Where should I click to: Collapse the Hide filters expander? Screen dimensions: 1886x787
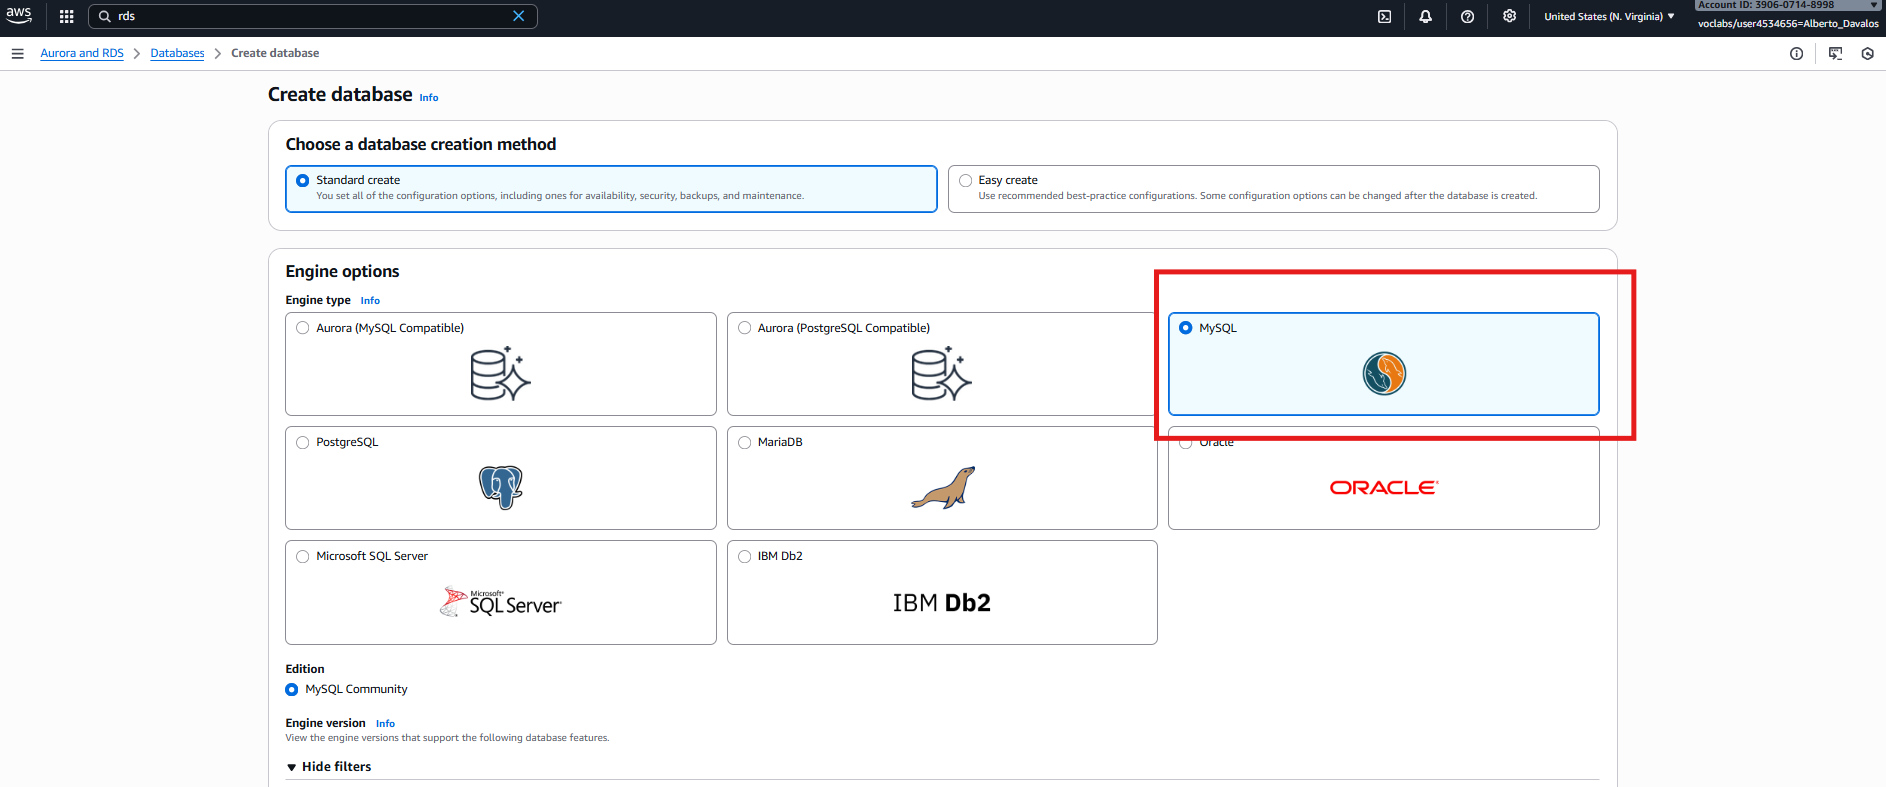[329, 767]
